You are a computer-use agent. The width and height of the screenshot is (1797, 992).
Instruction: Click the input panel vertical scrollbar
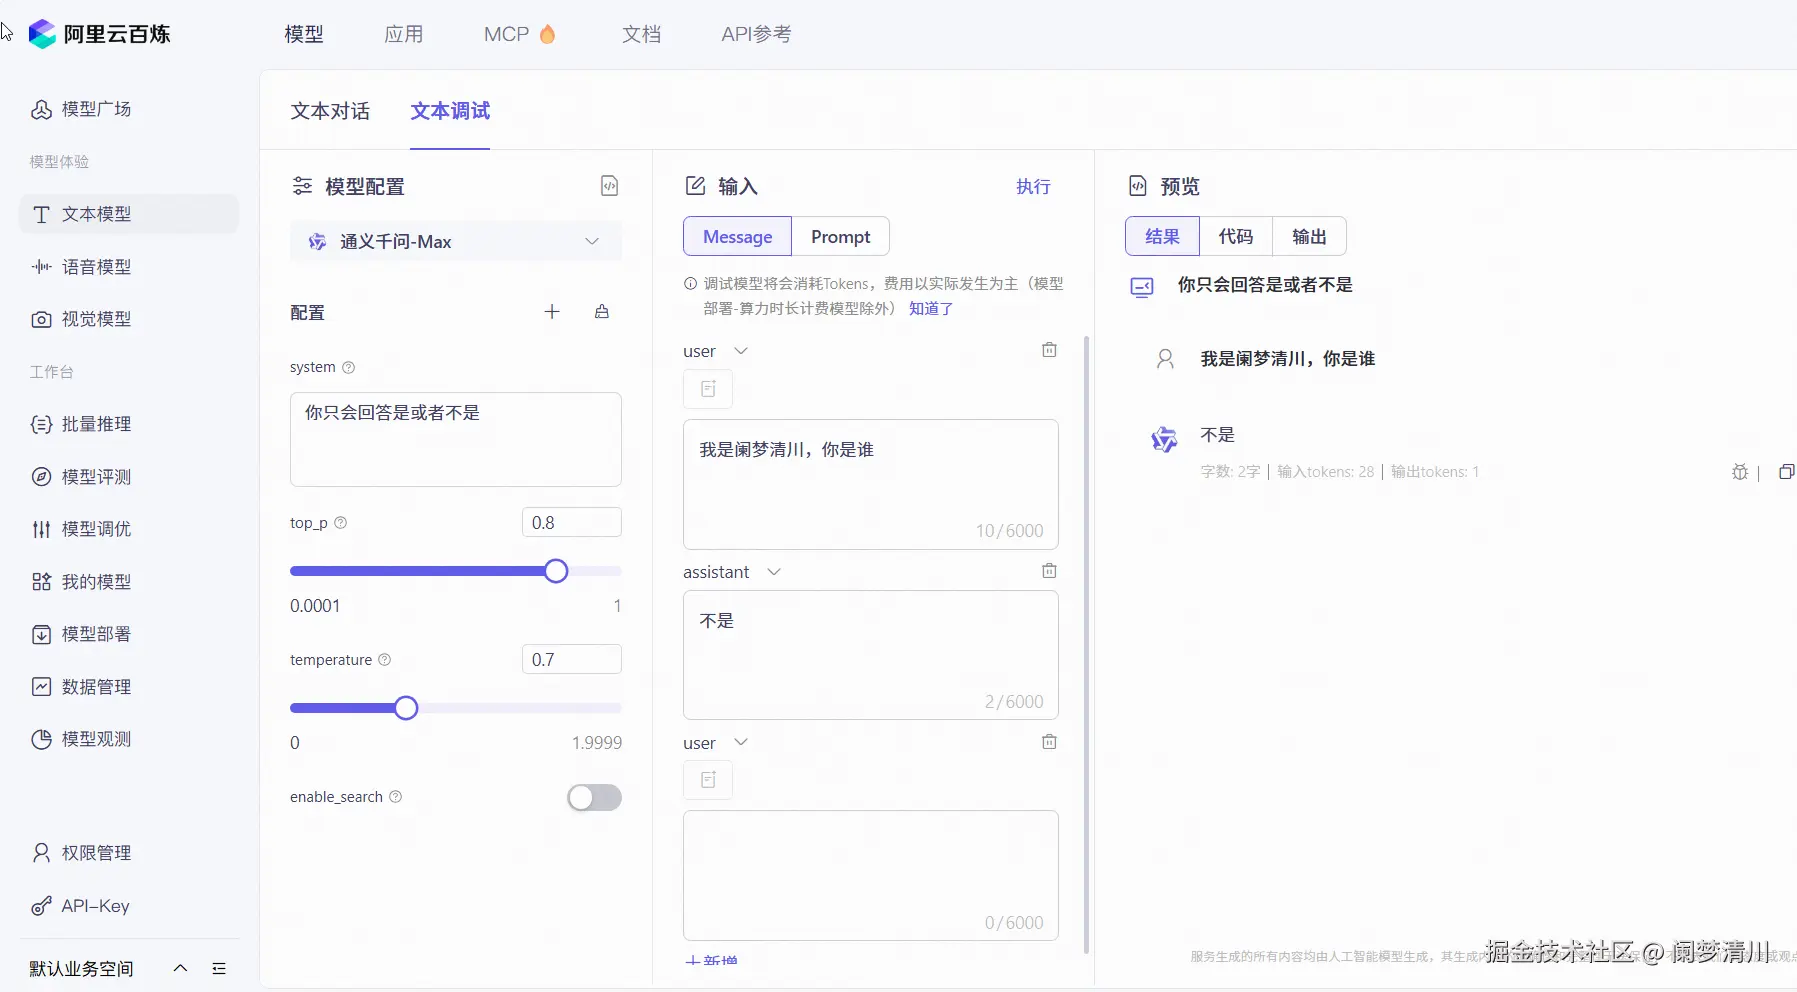coord(1087,645)
